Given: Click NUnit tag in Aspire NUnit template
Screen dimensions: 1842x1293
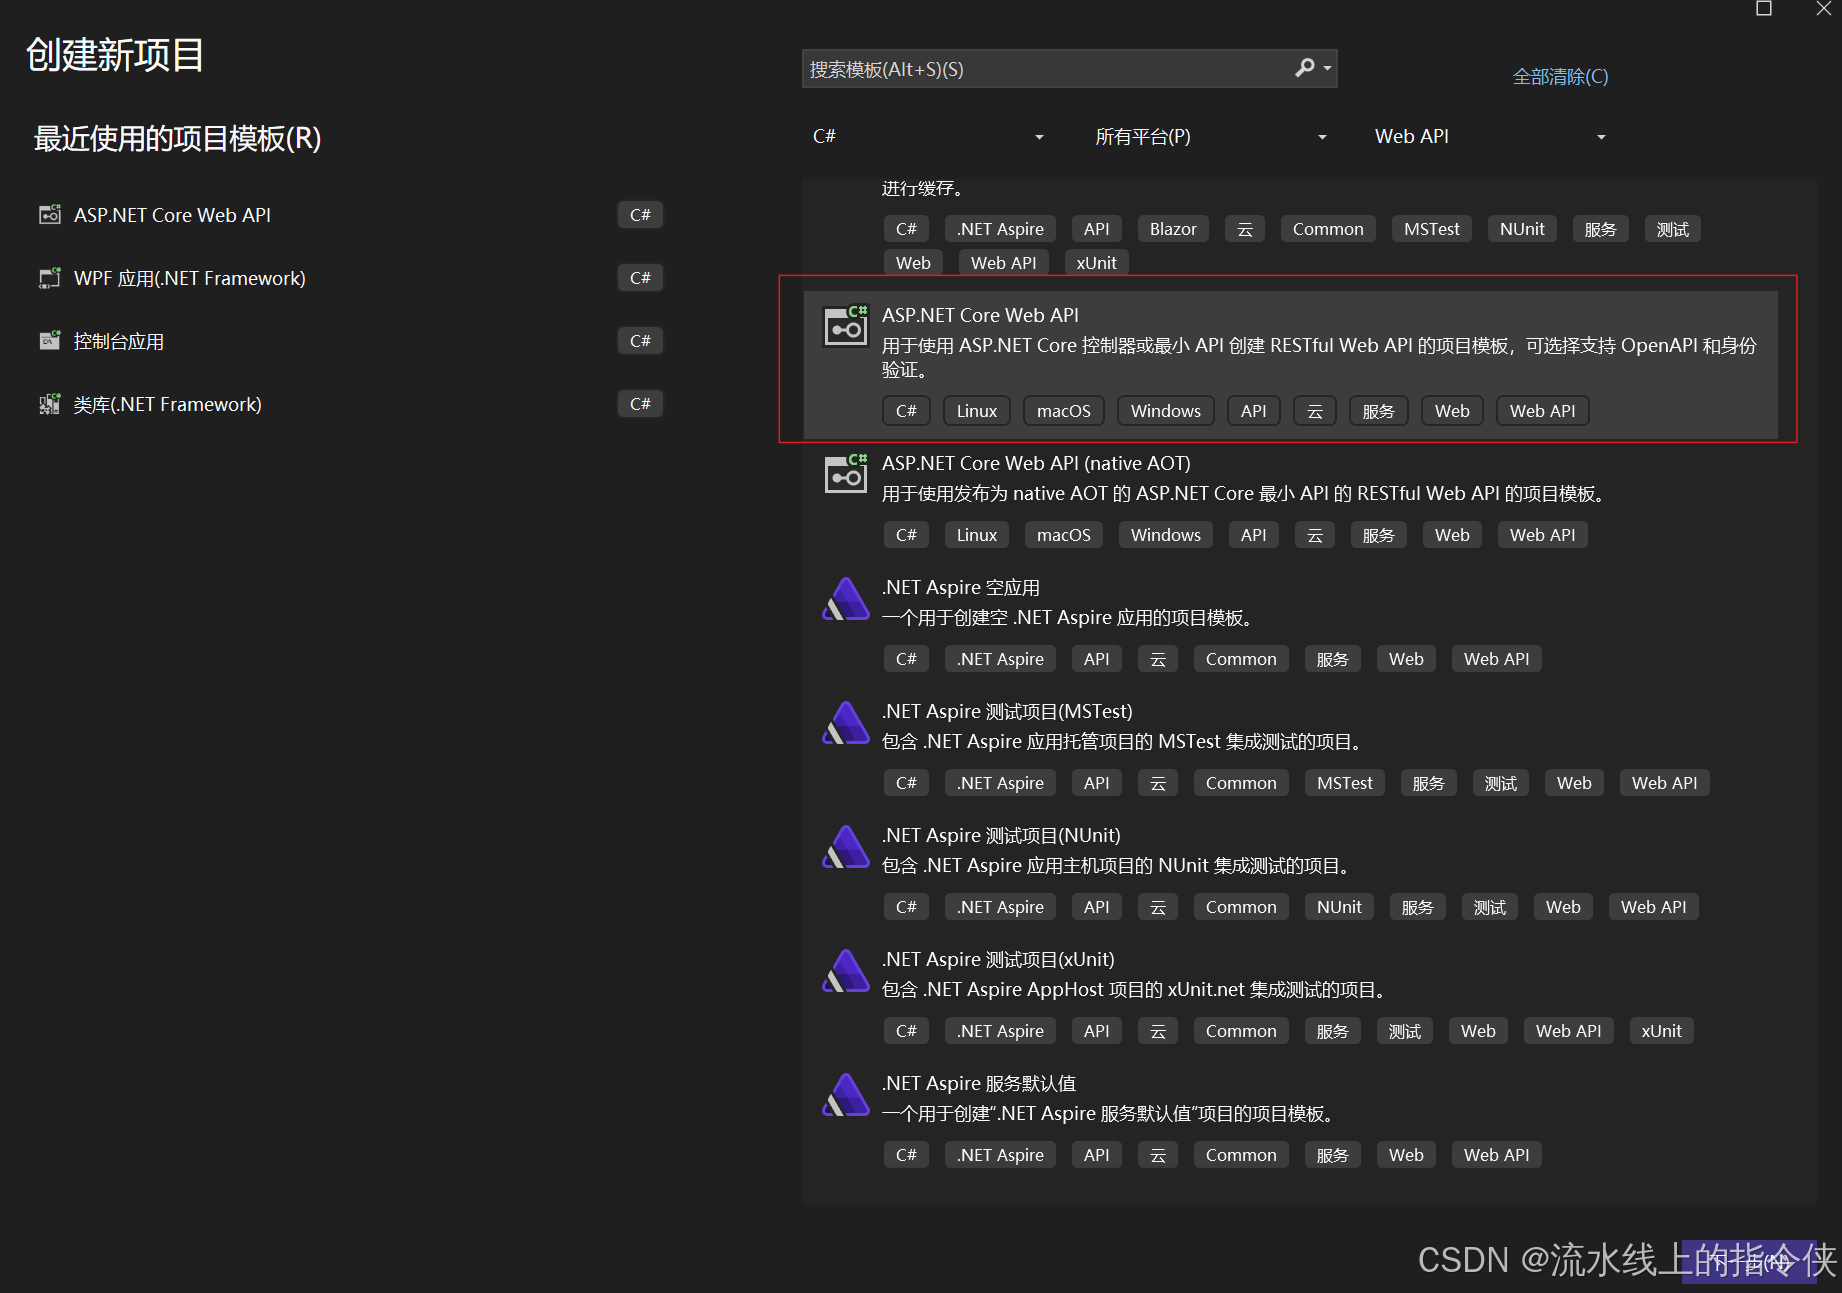Looking at the screenshot, I should point(1339,907).
